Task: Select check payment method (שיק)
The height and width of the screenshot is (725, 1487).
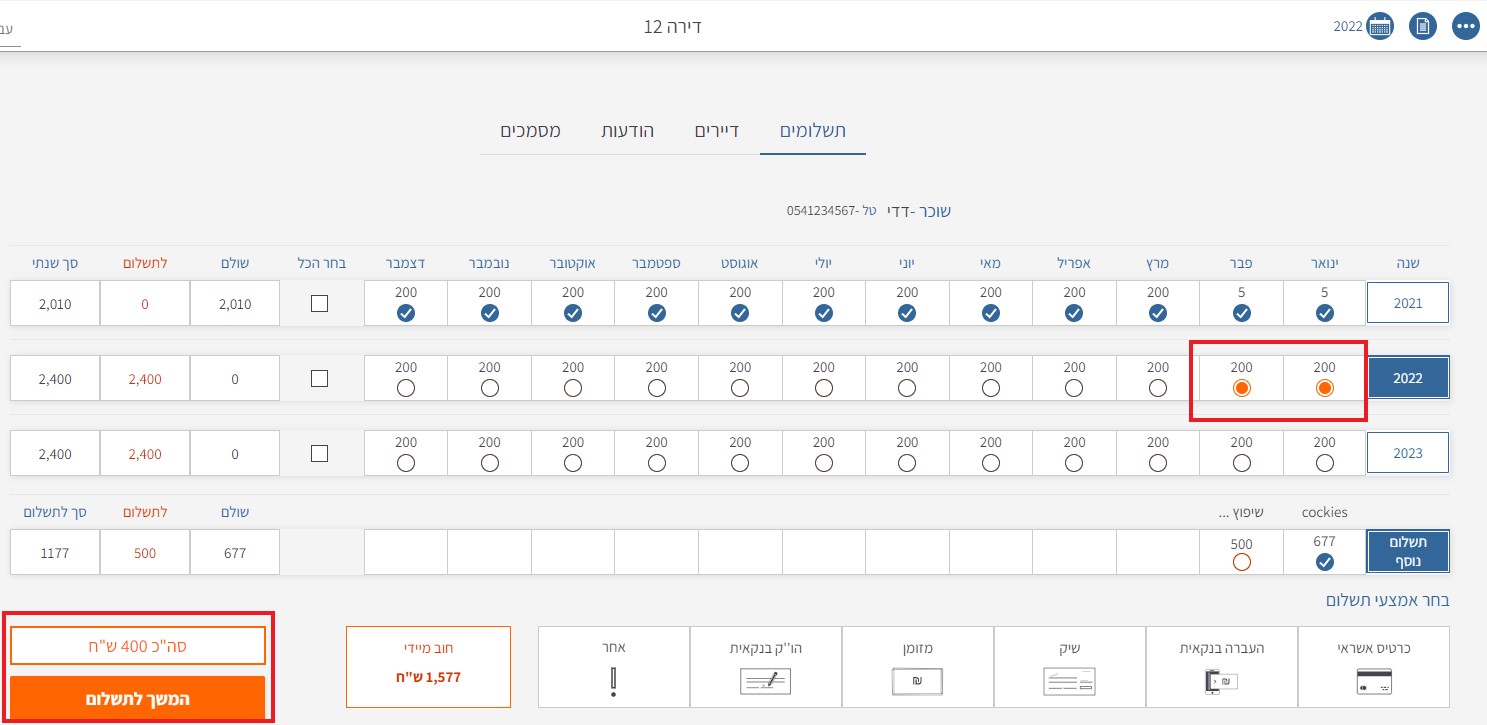Action: (x=1069, y=667)
